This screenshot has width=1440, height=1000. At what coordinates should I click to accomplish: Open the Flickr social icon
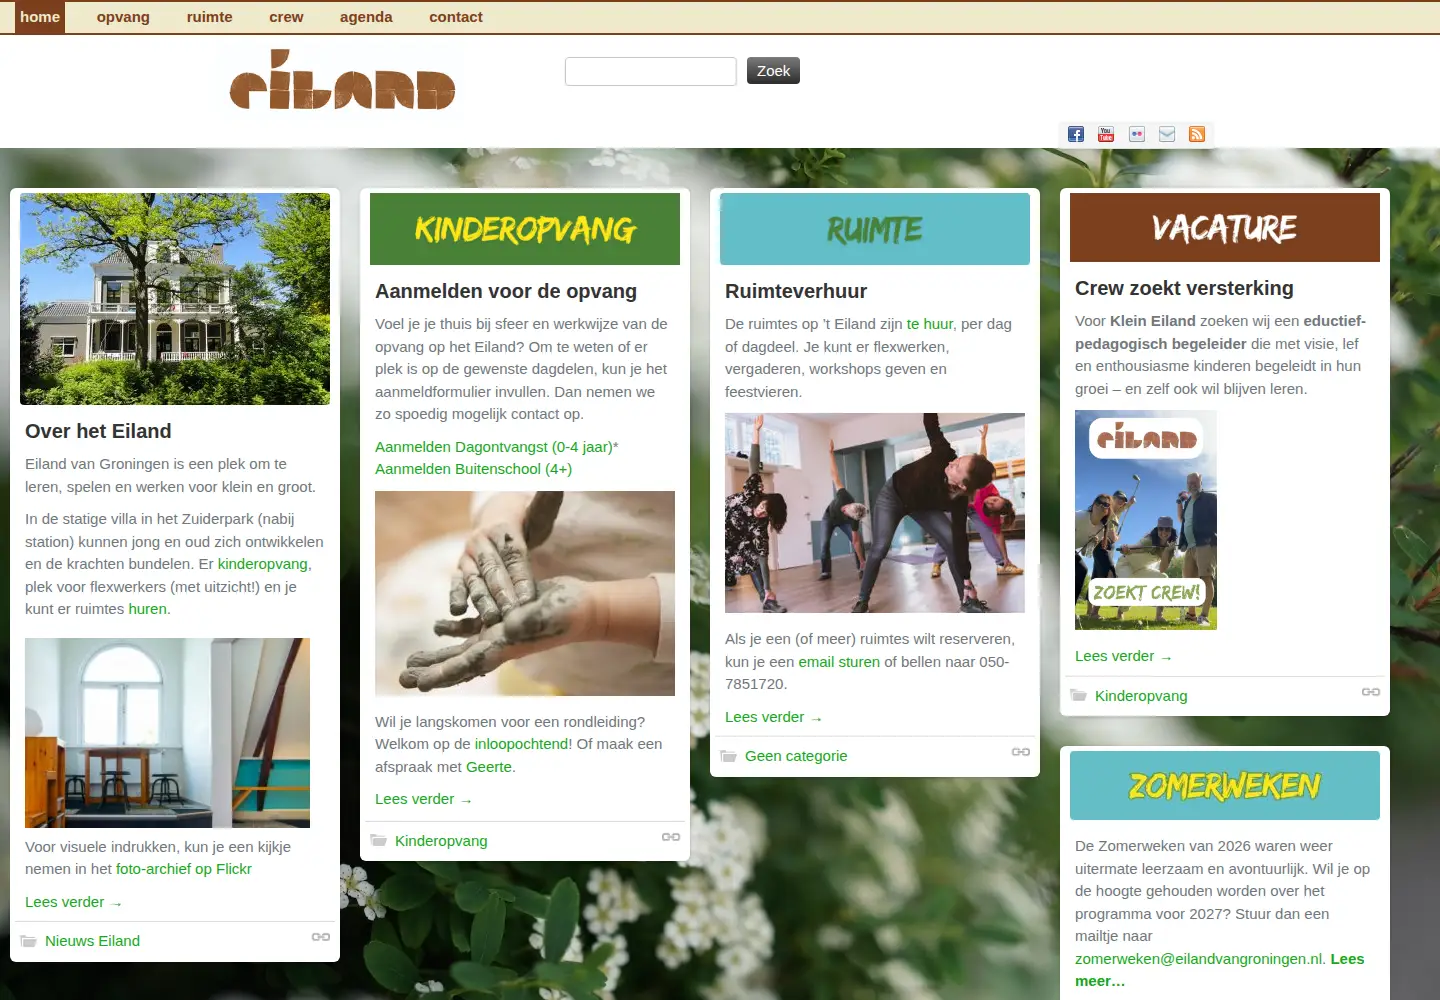click(x=1137, y=134)
